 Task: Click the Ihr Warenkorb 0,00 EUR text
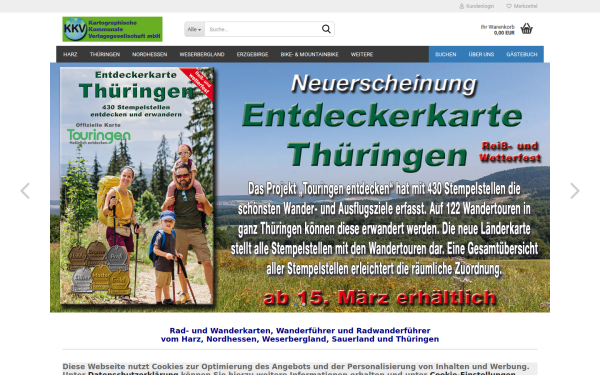[x=497, y=30]
